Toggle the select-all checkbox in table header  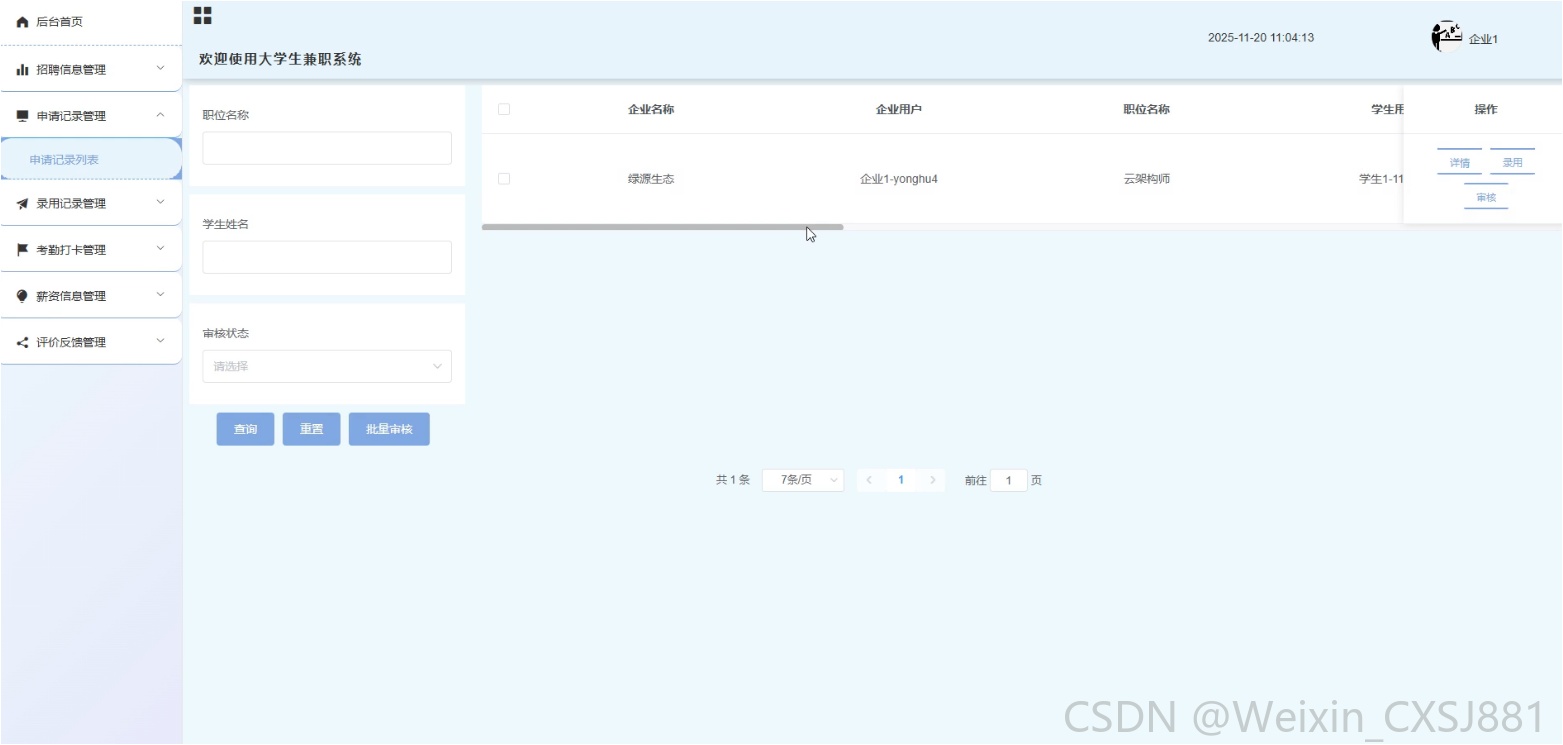pyautogui.click(x=504, y=109)
